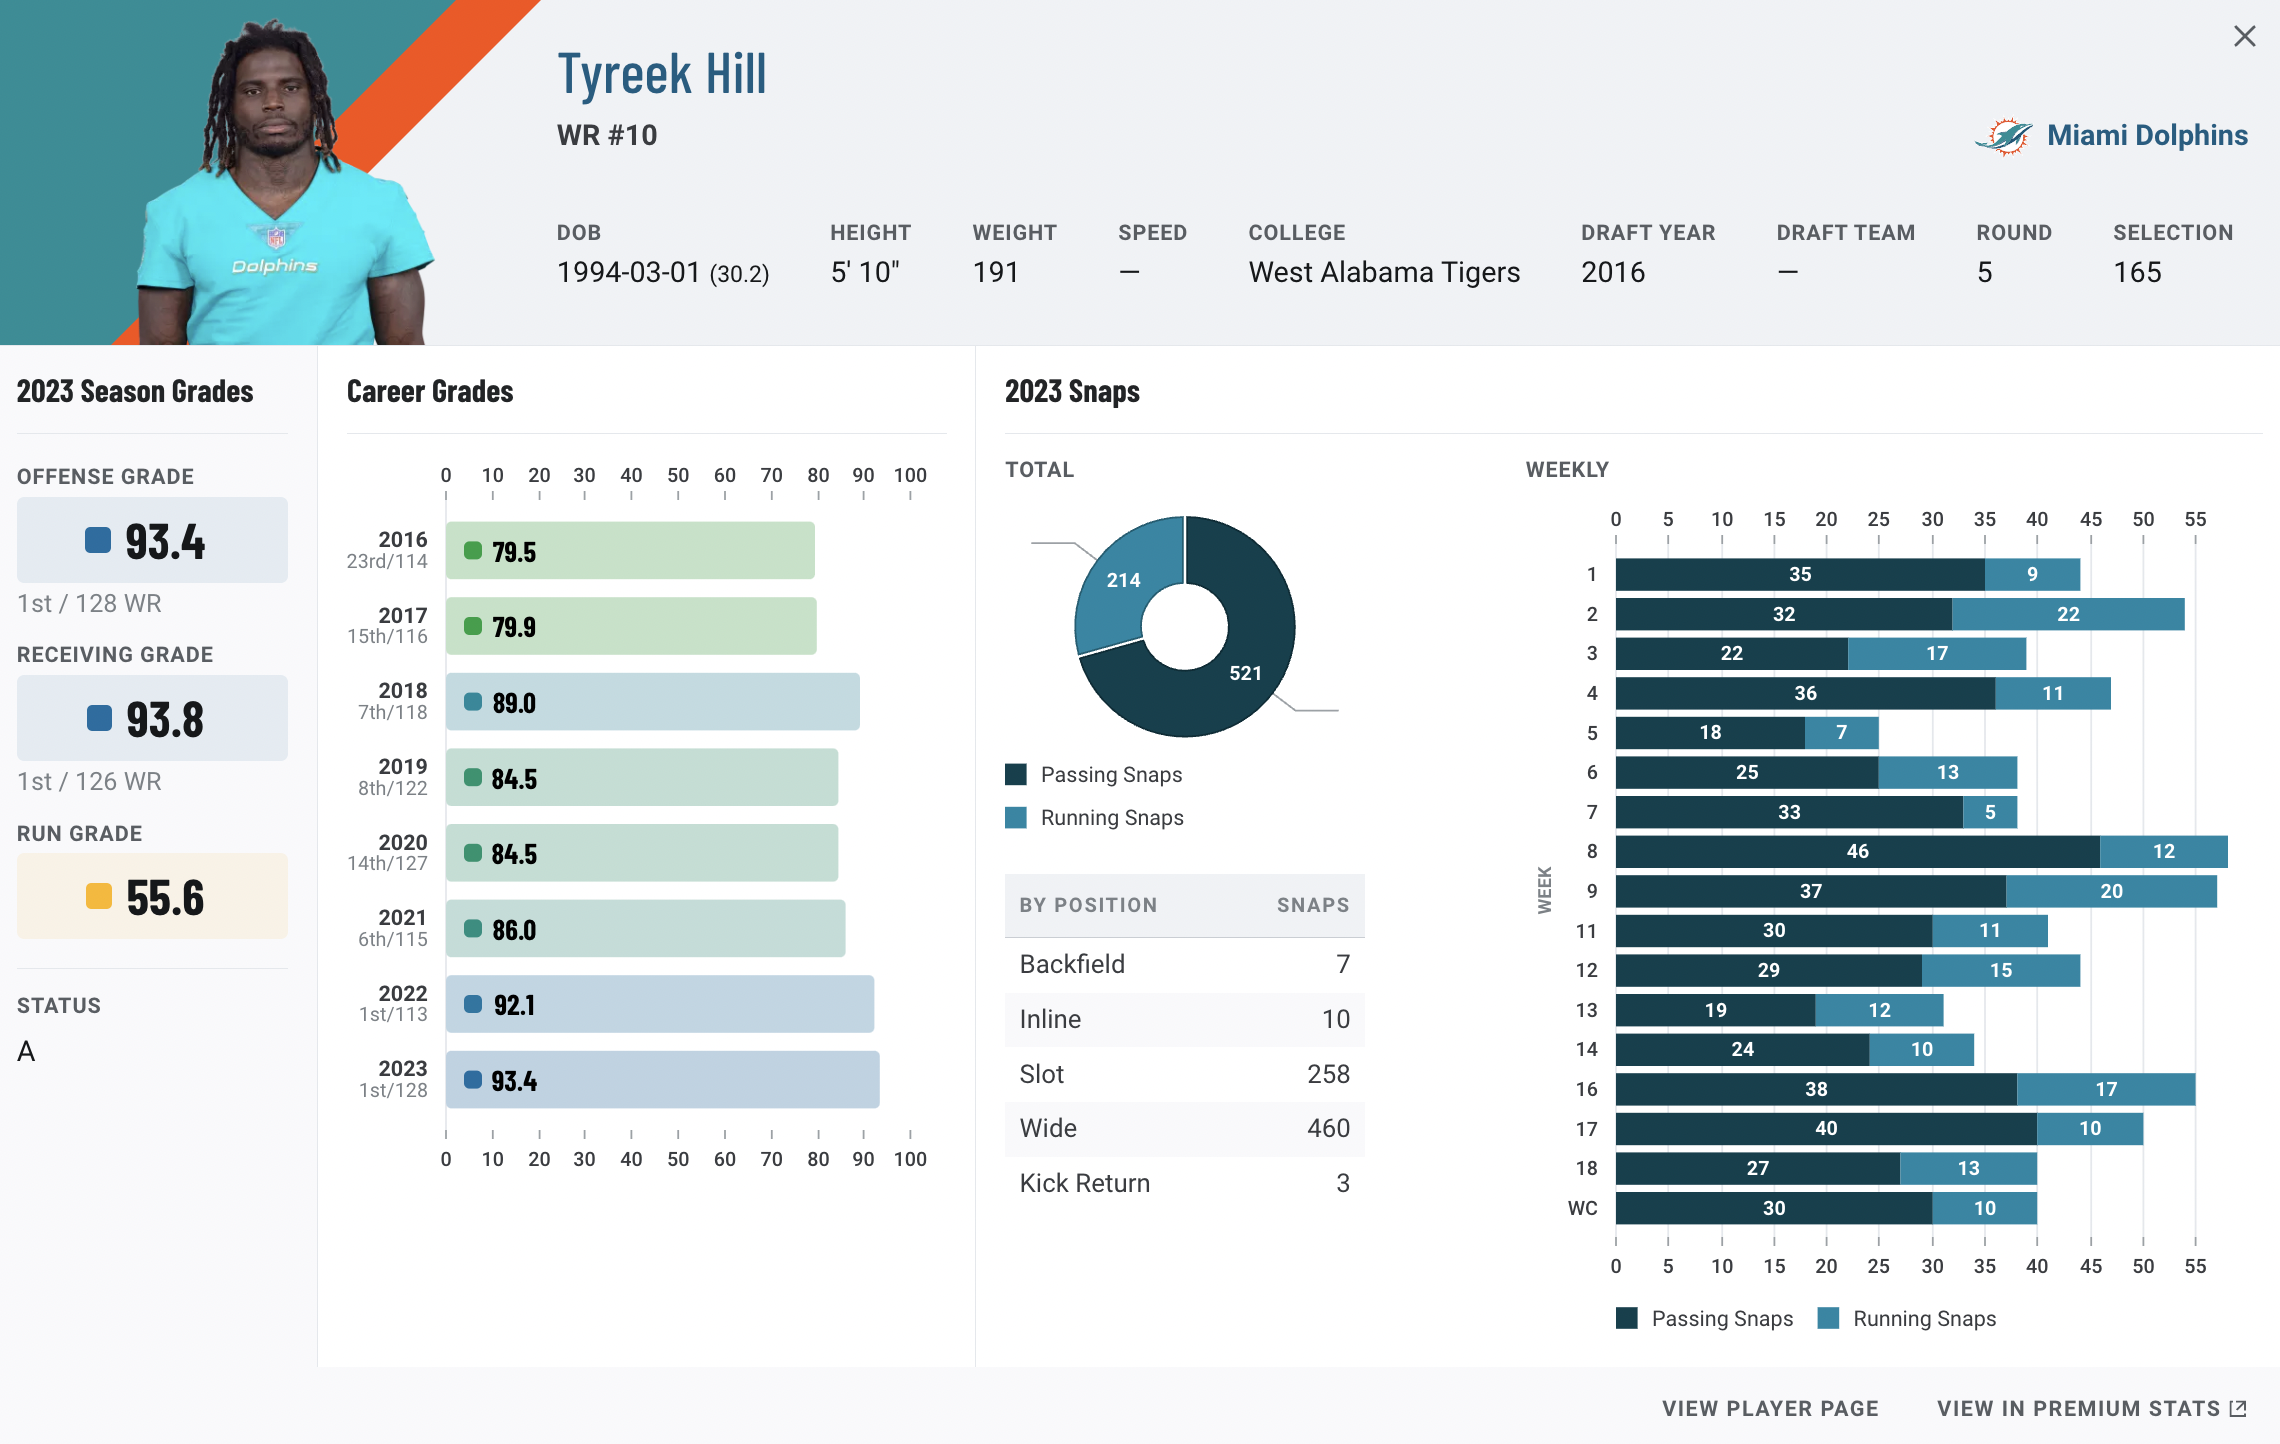Click the external link icon beside Premium Stats

click(2239, 1408)
